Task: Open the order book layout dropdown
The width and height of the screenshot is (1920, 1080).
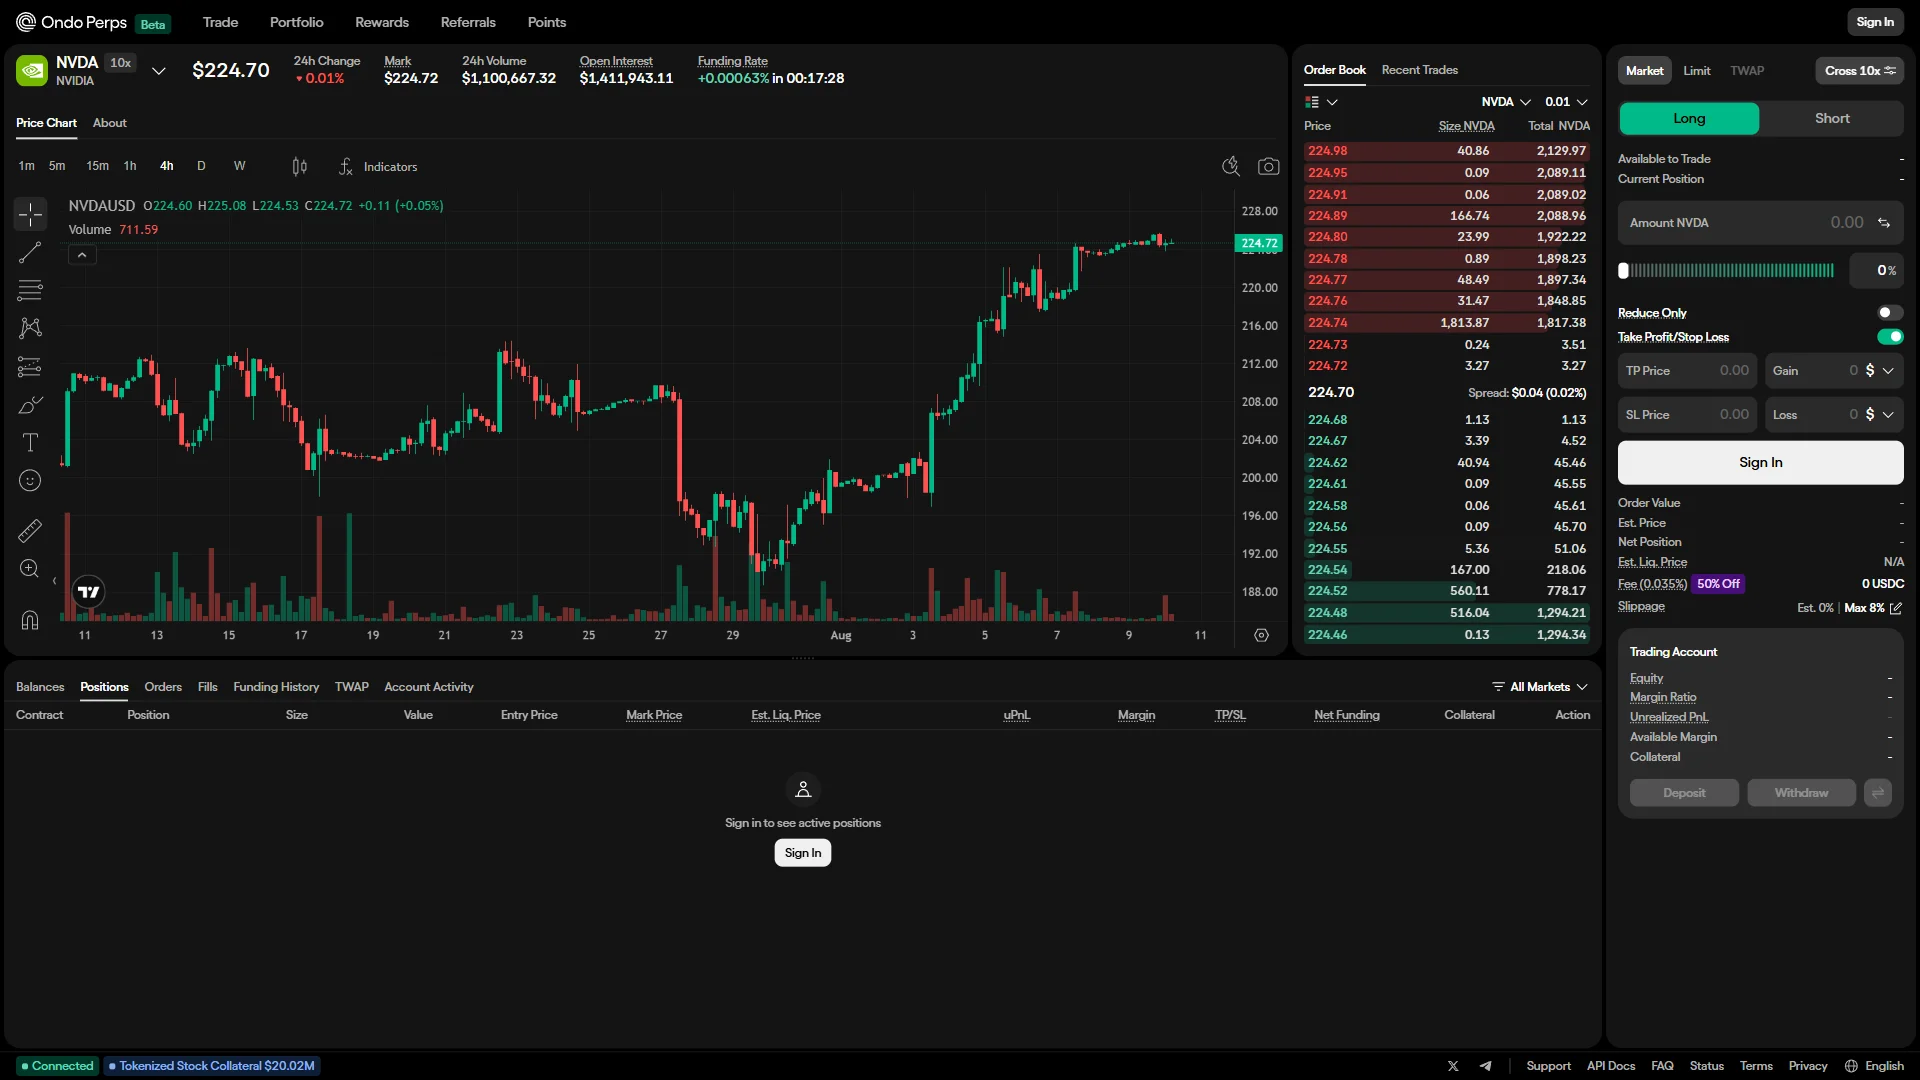Action: (1321, 102)
